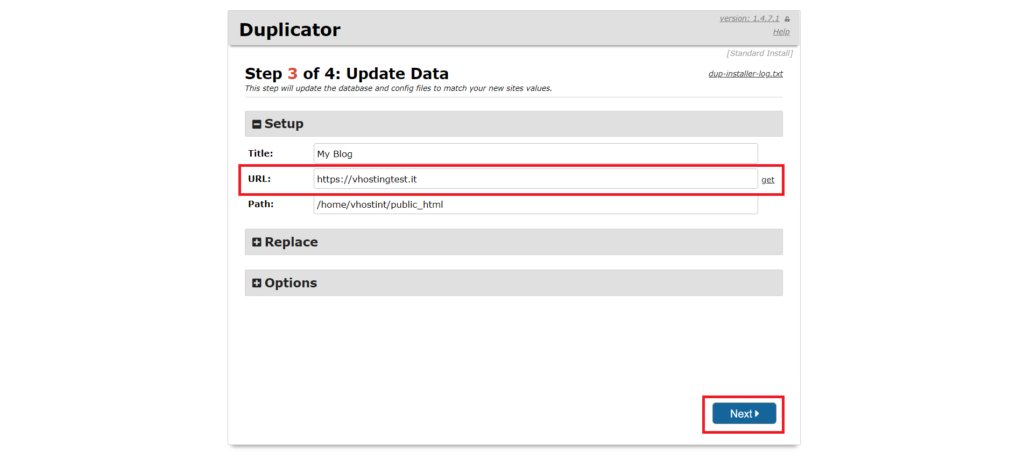
Task: Collapse the Setup section
Action: click(x=513, y=123)
